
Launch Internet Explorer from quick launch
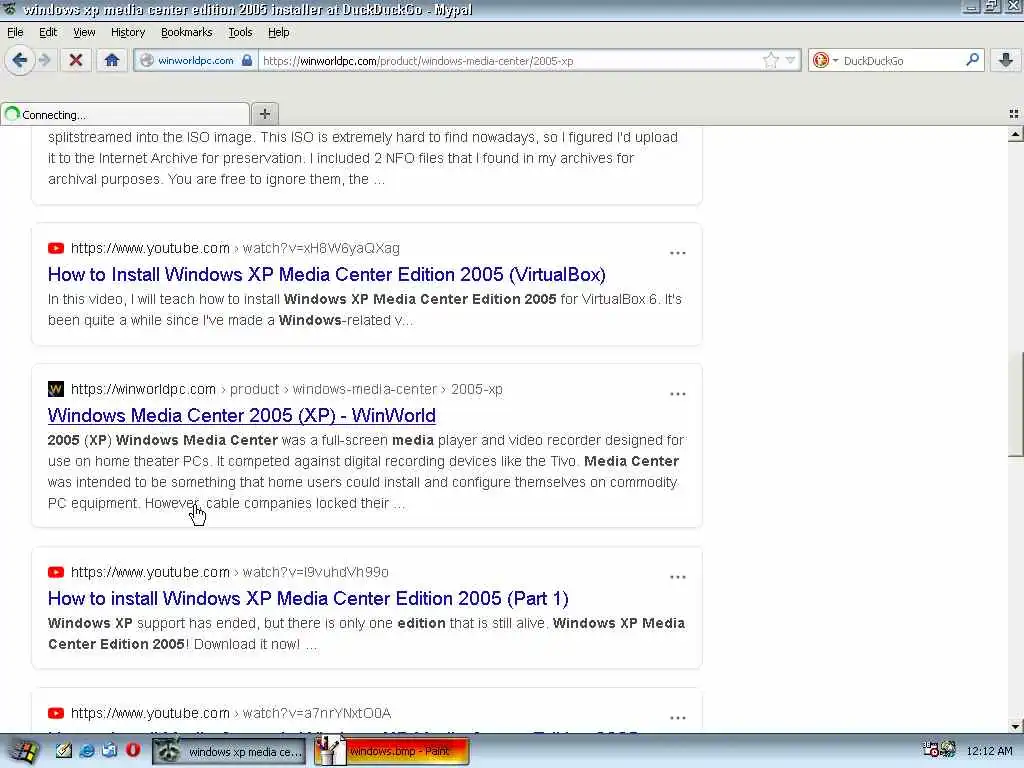(86, 751)
